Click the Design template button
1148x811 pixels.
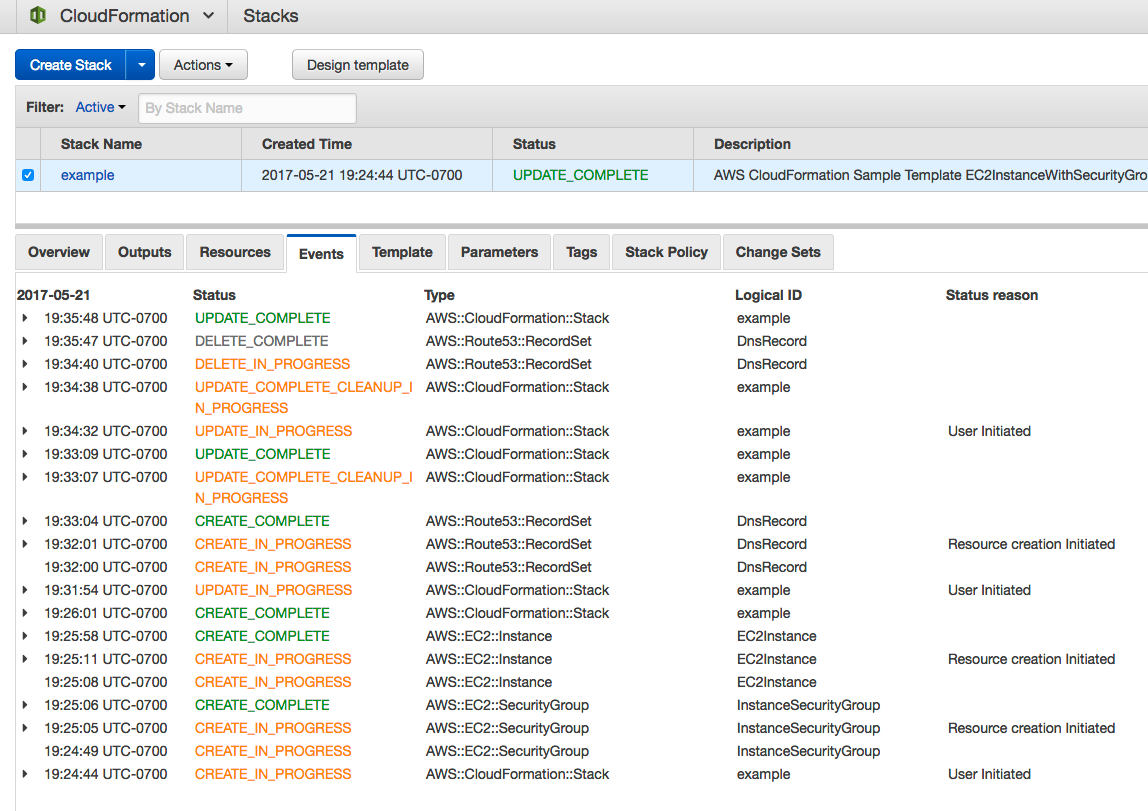357,64
